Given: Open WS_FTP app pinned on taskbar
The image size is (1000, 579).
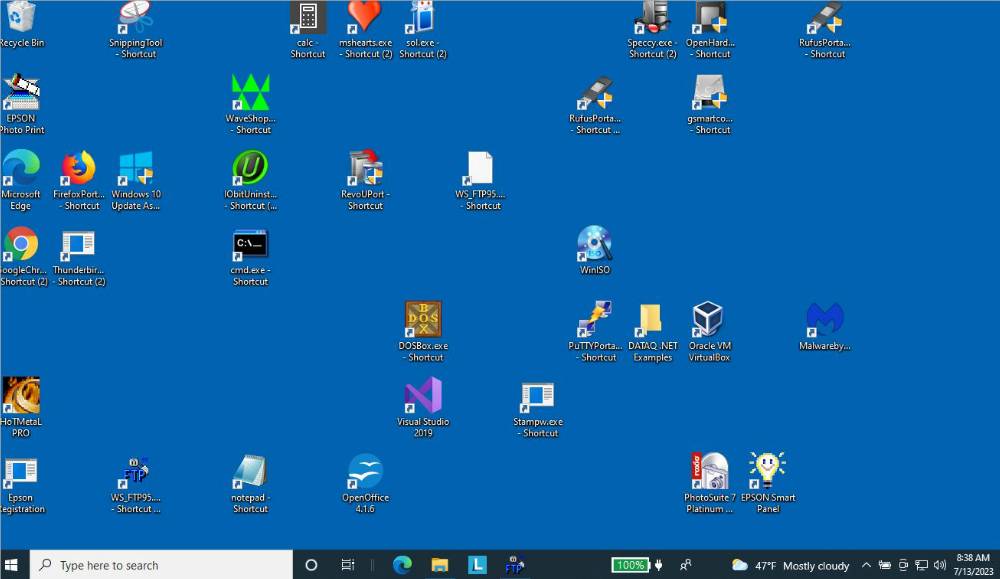Looking at the screenshot, I should [514, 565].
